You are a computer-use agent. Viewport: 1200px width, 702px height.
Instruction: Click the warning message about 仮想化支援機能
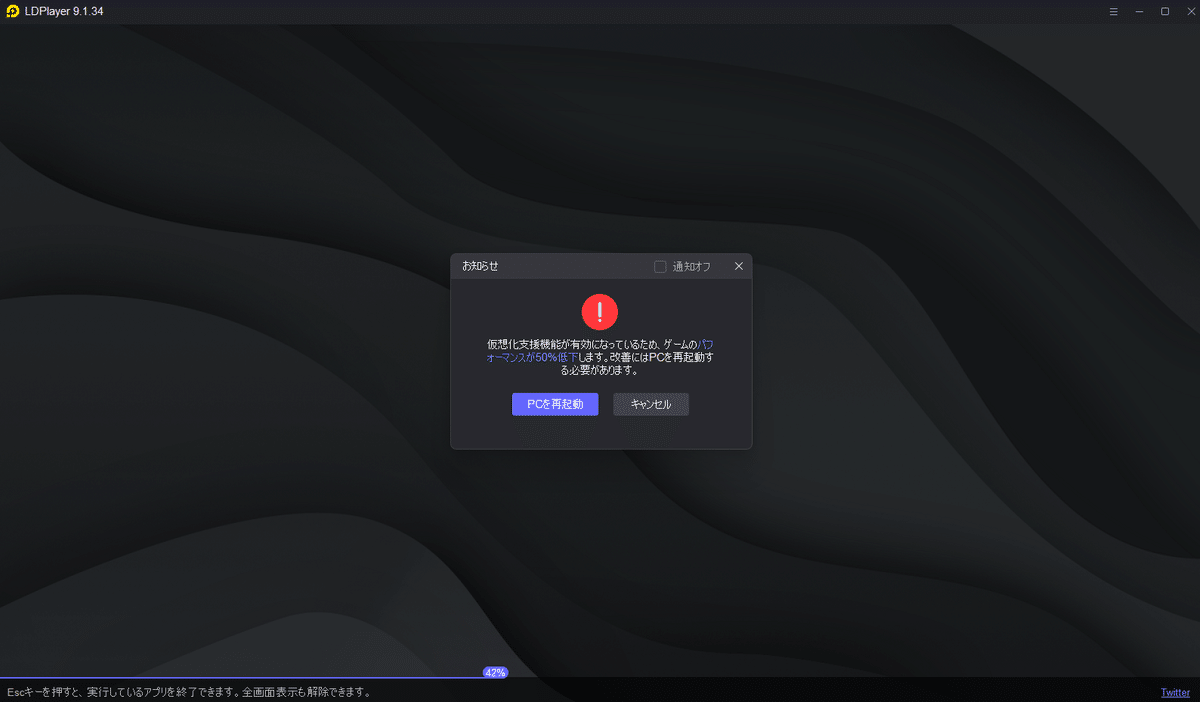click(x=600, y=356)
